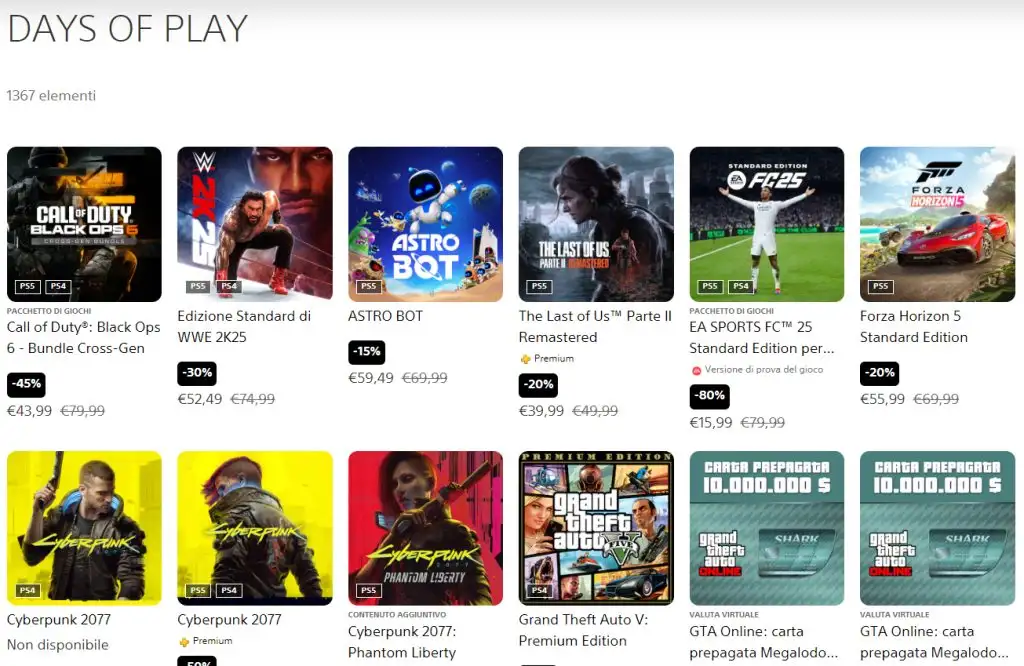
Task: Open EA SPORTS FC 25 cover image
Action: coord(767,224)
